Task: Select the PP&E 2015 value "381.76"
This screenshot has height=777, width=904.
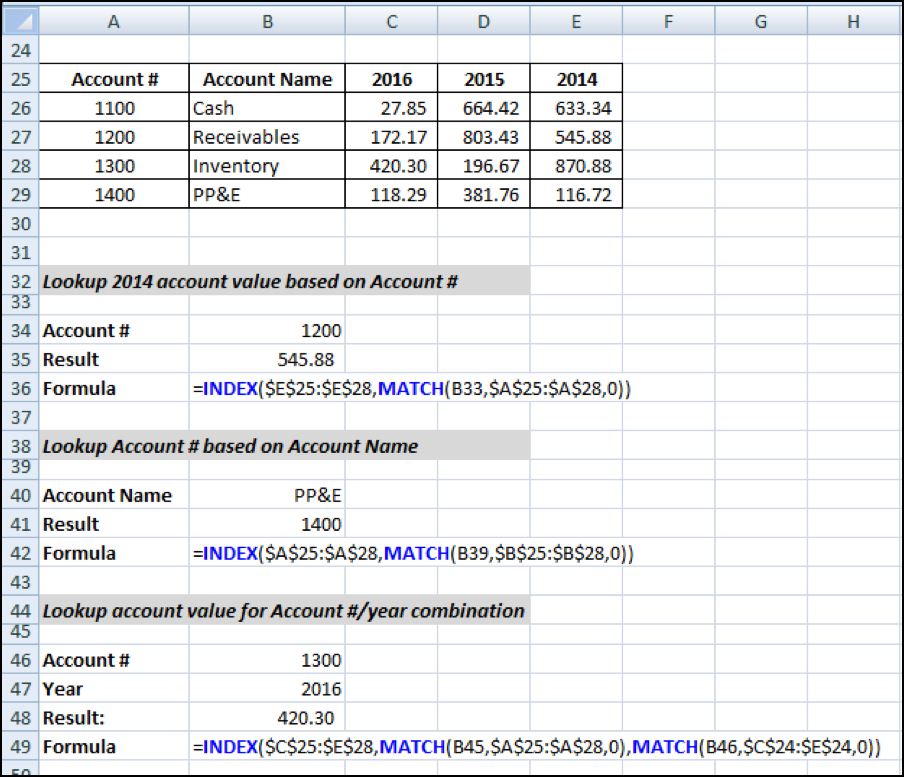Action: point(484,194)
